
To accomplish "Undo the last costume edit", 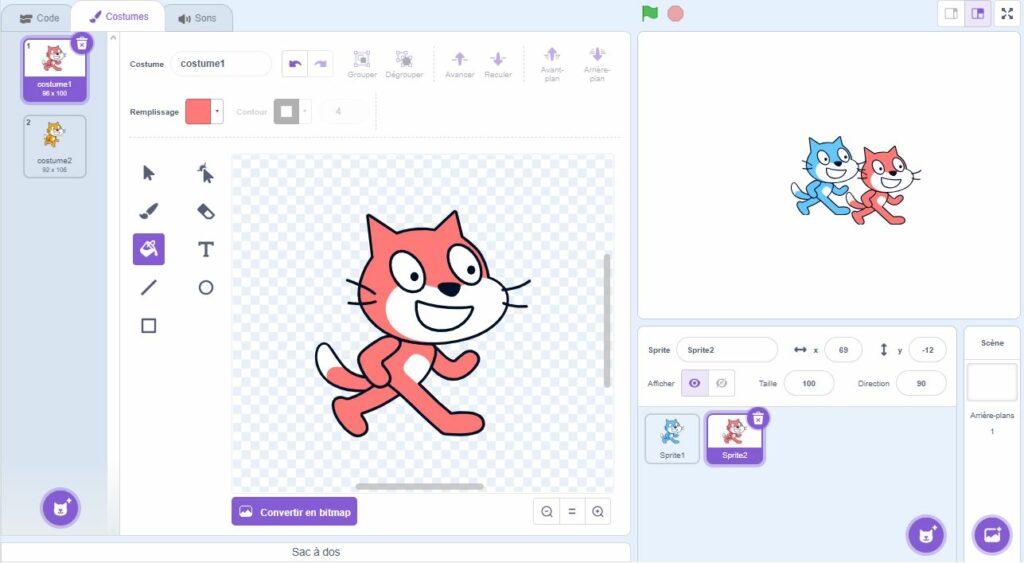I will (x=295, y=64).
